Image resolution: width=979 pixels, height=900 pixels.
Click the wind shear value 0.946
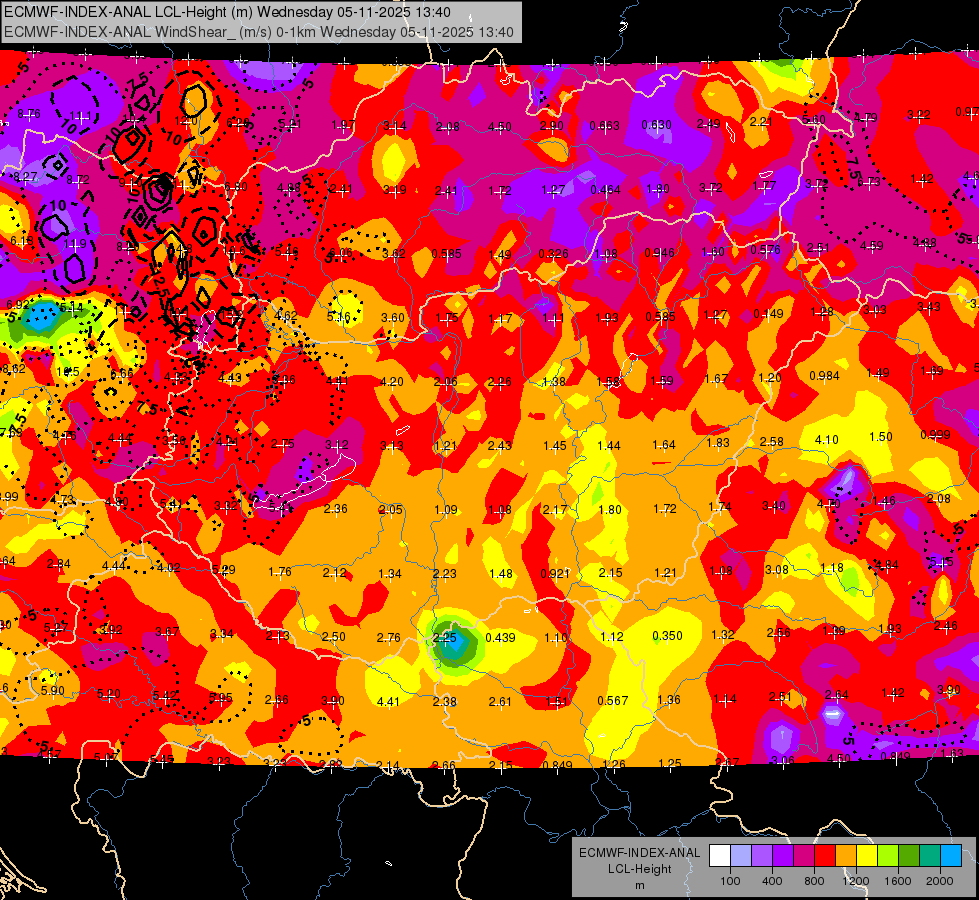659,253
